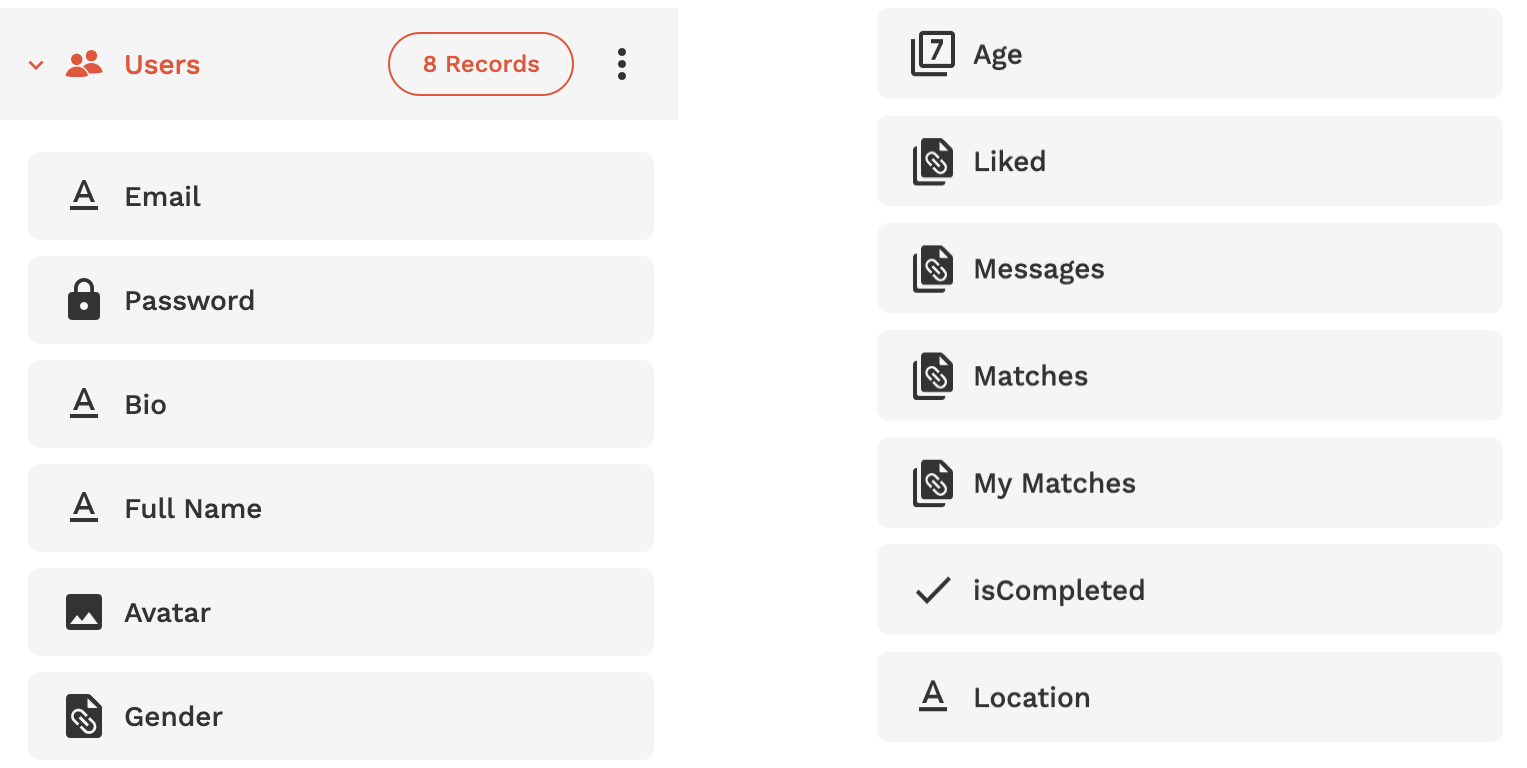The image size is (1527, 768).
Task: Select the Full Name property
Action: click(340, 508)
